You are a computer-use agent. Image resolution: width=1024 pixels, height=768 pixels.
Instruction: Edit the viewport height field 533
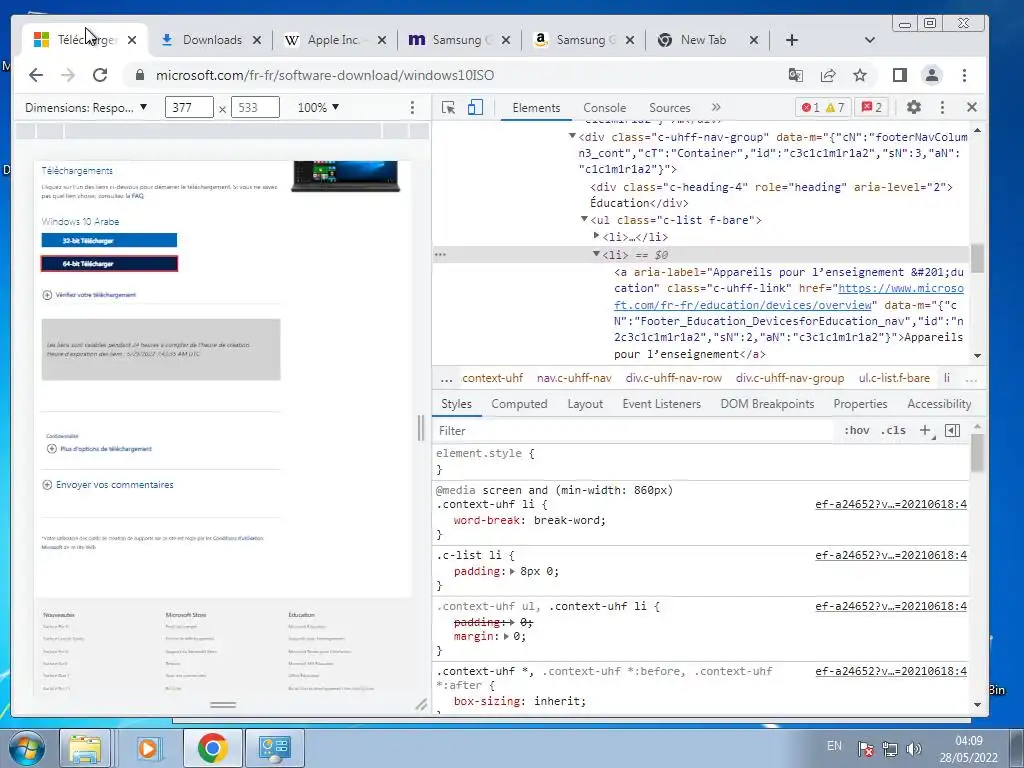(x=255, y=107)
